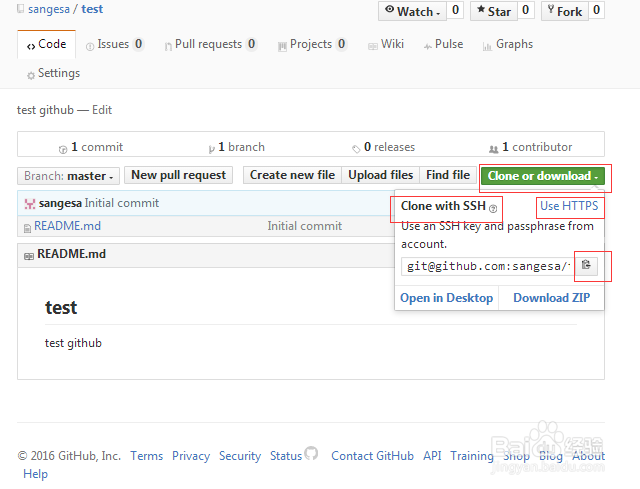Screen dimensions: 640x489
Task: Click New pull request button
Action: click(x=178, y=175)
